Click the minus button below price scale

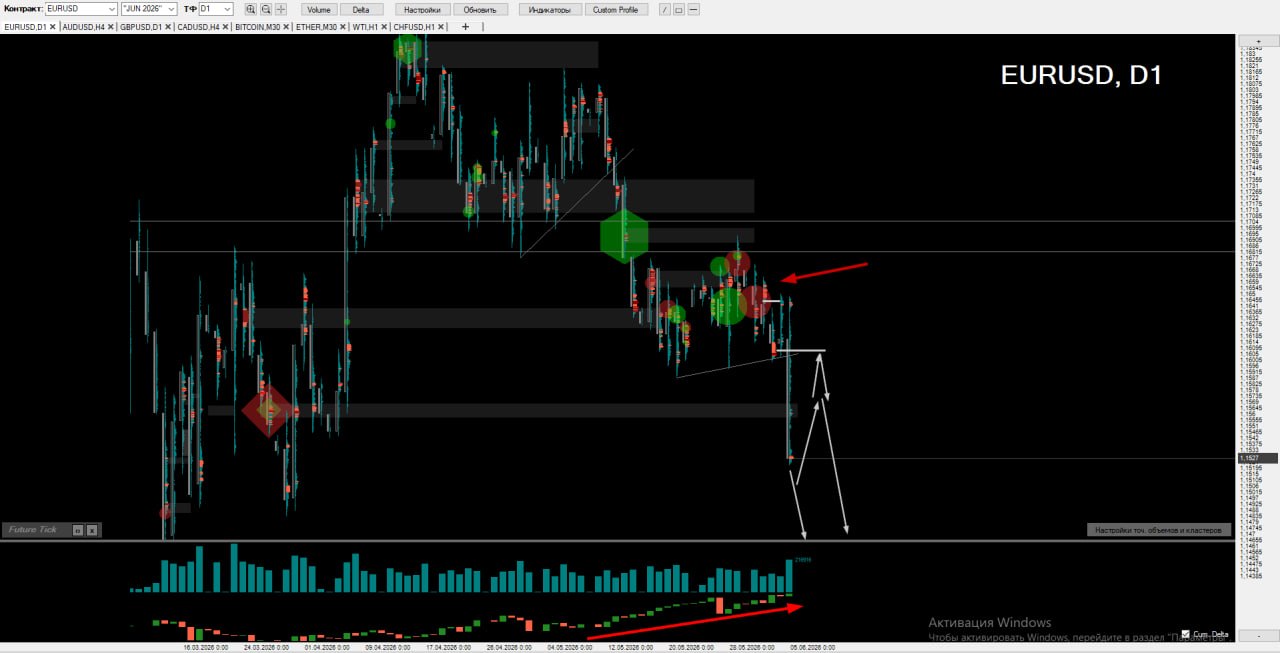coord(1257,636)
